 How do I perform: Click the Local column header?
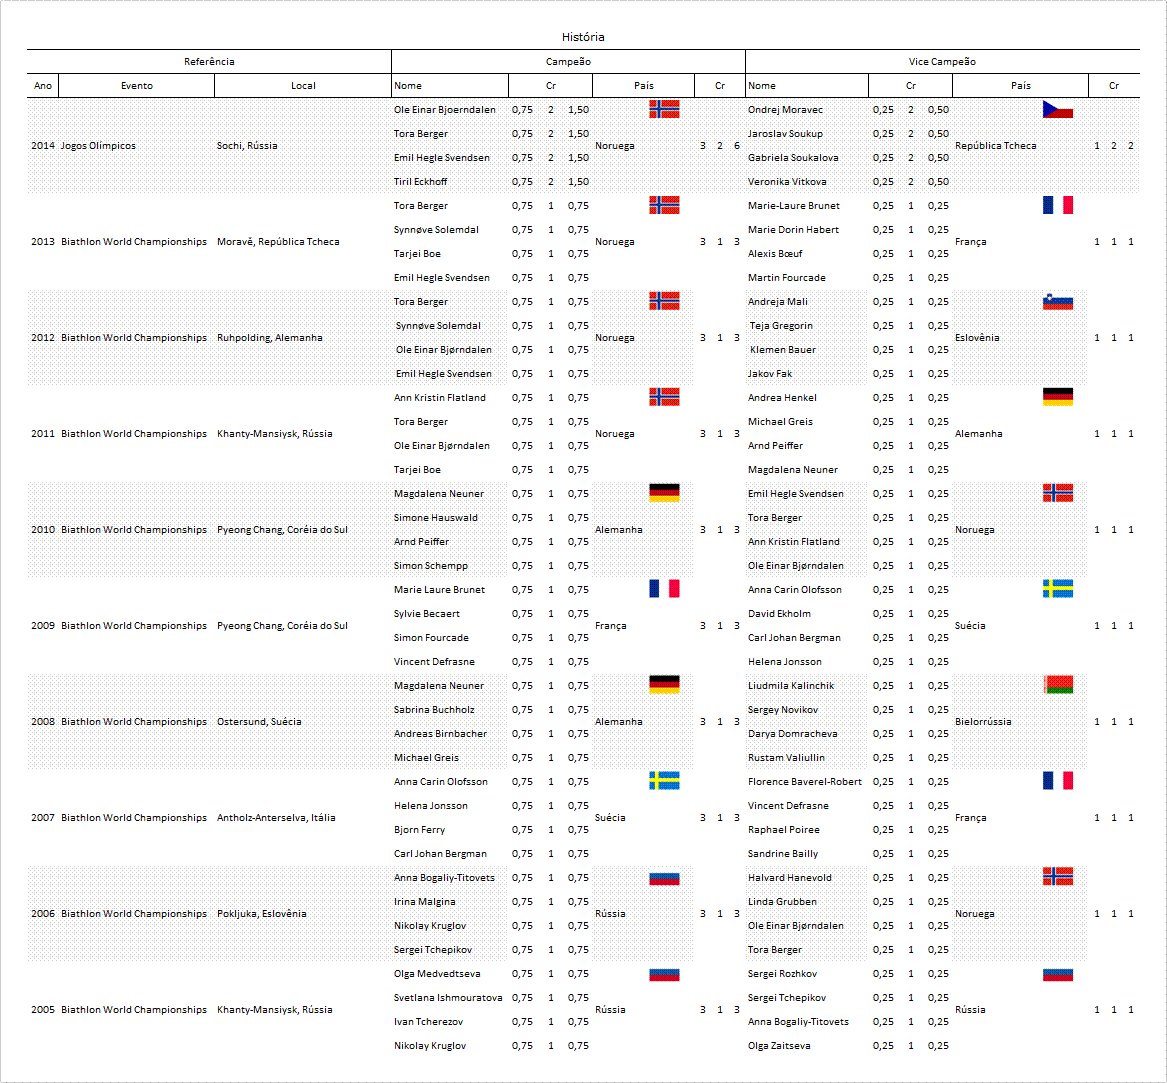coord(303,86)
